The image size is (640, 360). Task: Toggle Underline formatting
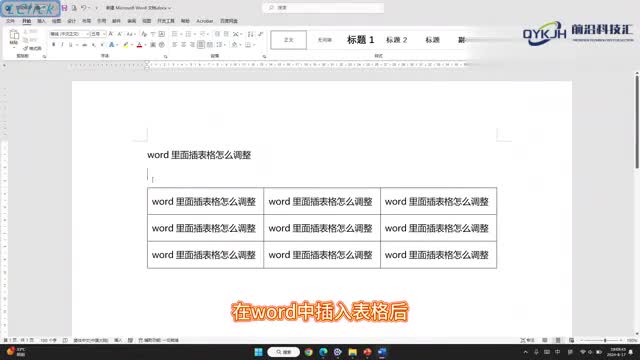pos(71,44)
